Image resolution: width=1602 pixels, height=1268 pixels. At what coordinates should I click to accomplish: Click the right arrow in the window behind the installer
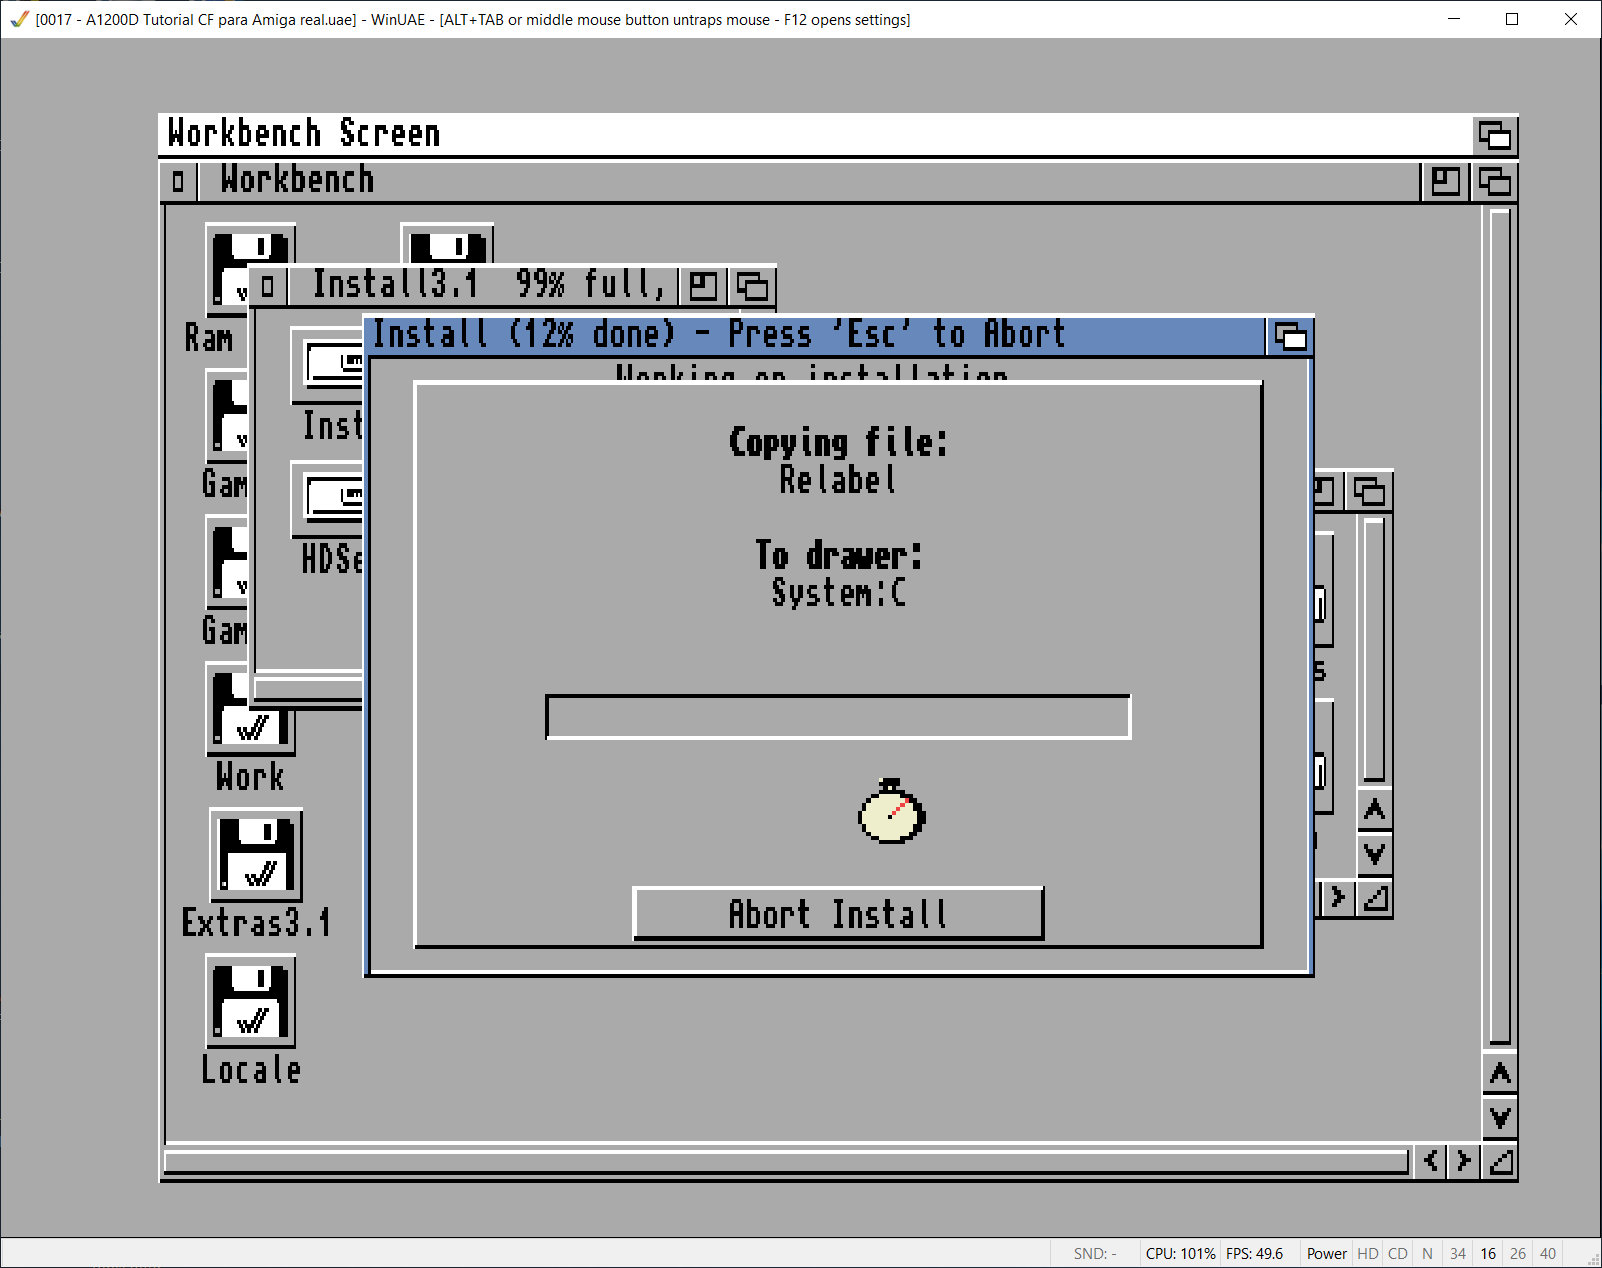click(1337, 897)
